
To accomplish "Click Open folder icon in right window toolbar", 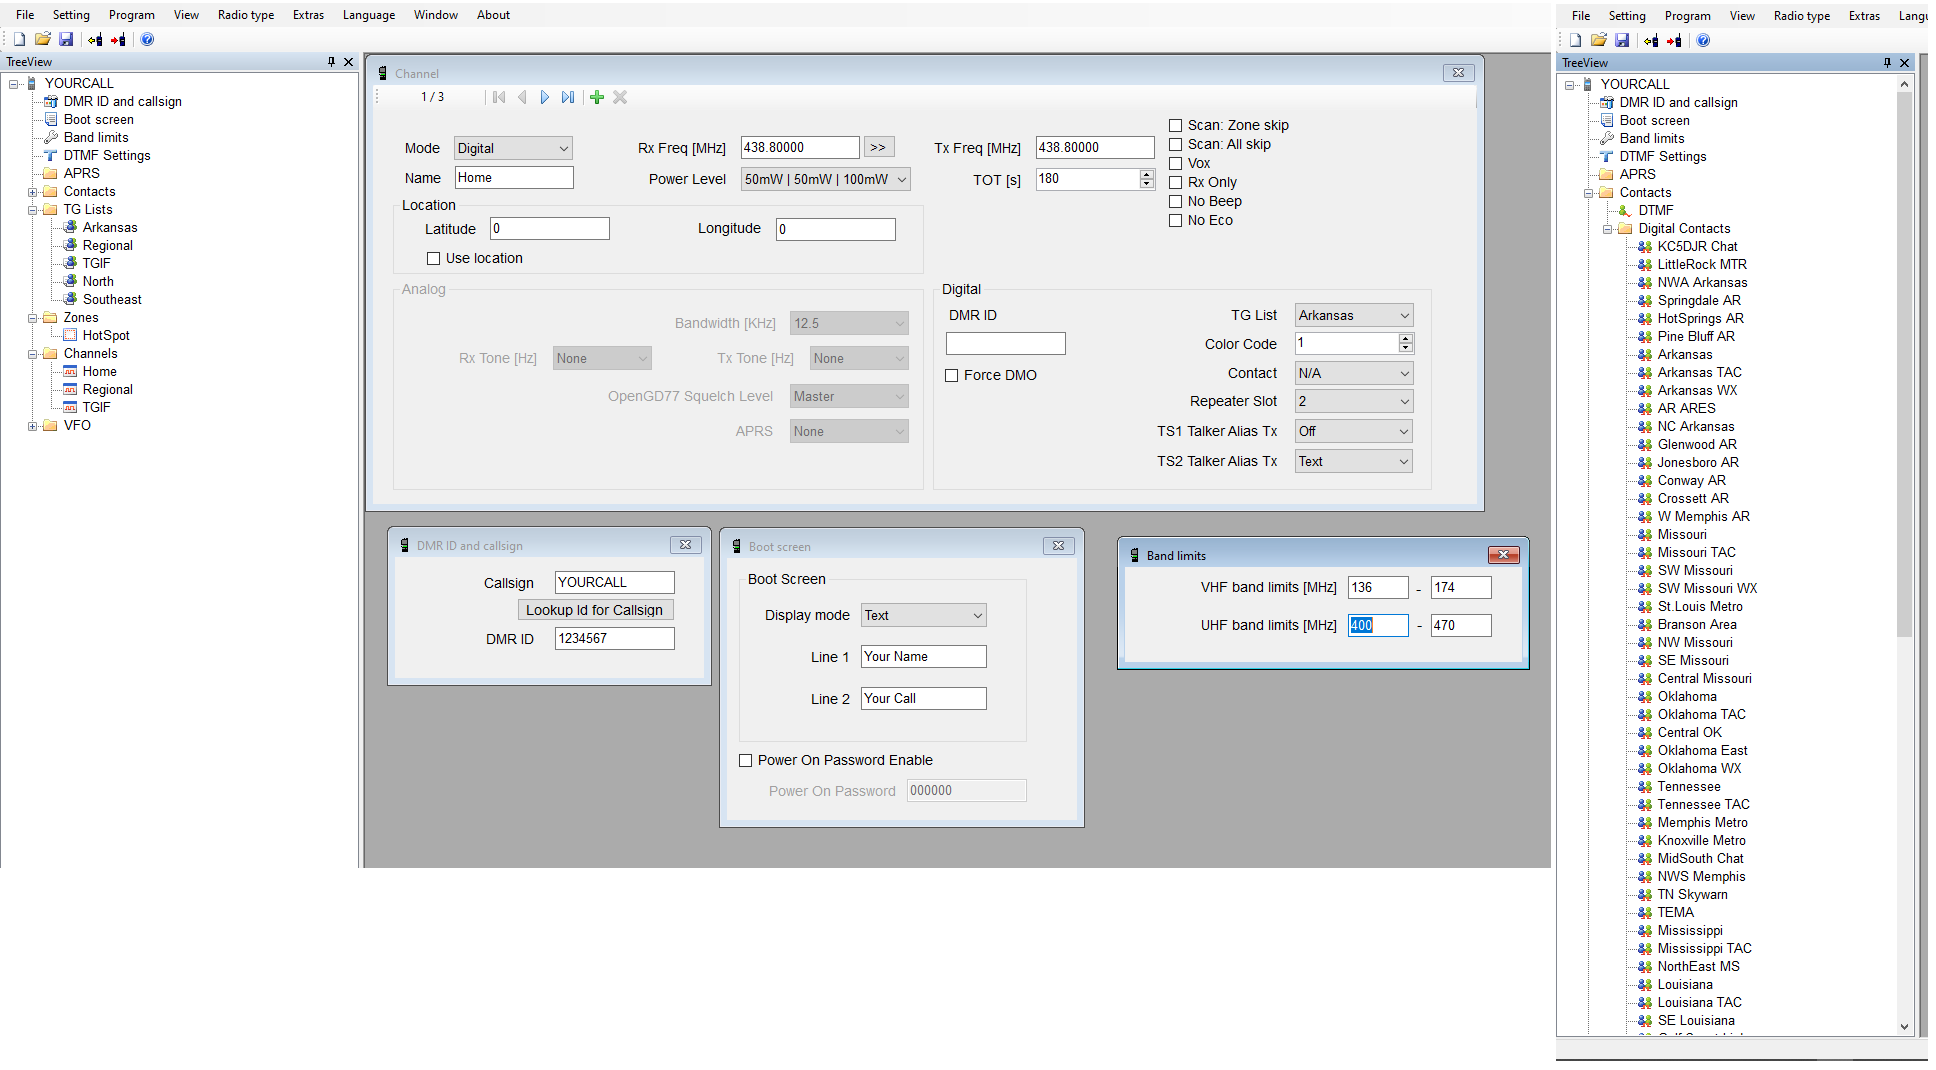I will [1598, 40].
